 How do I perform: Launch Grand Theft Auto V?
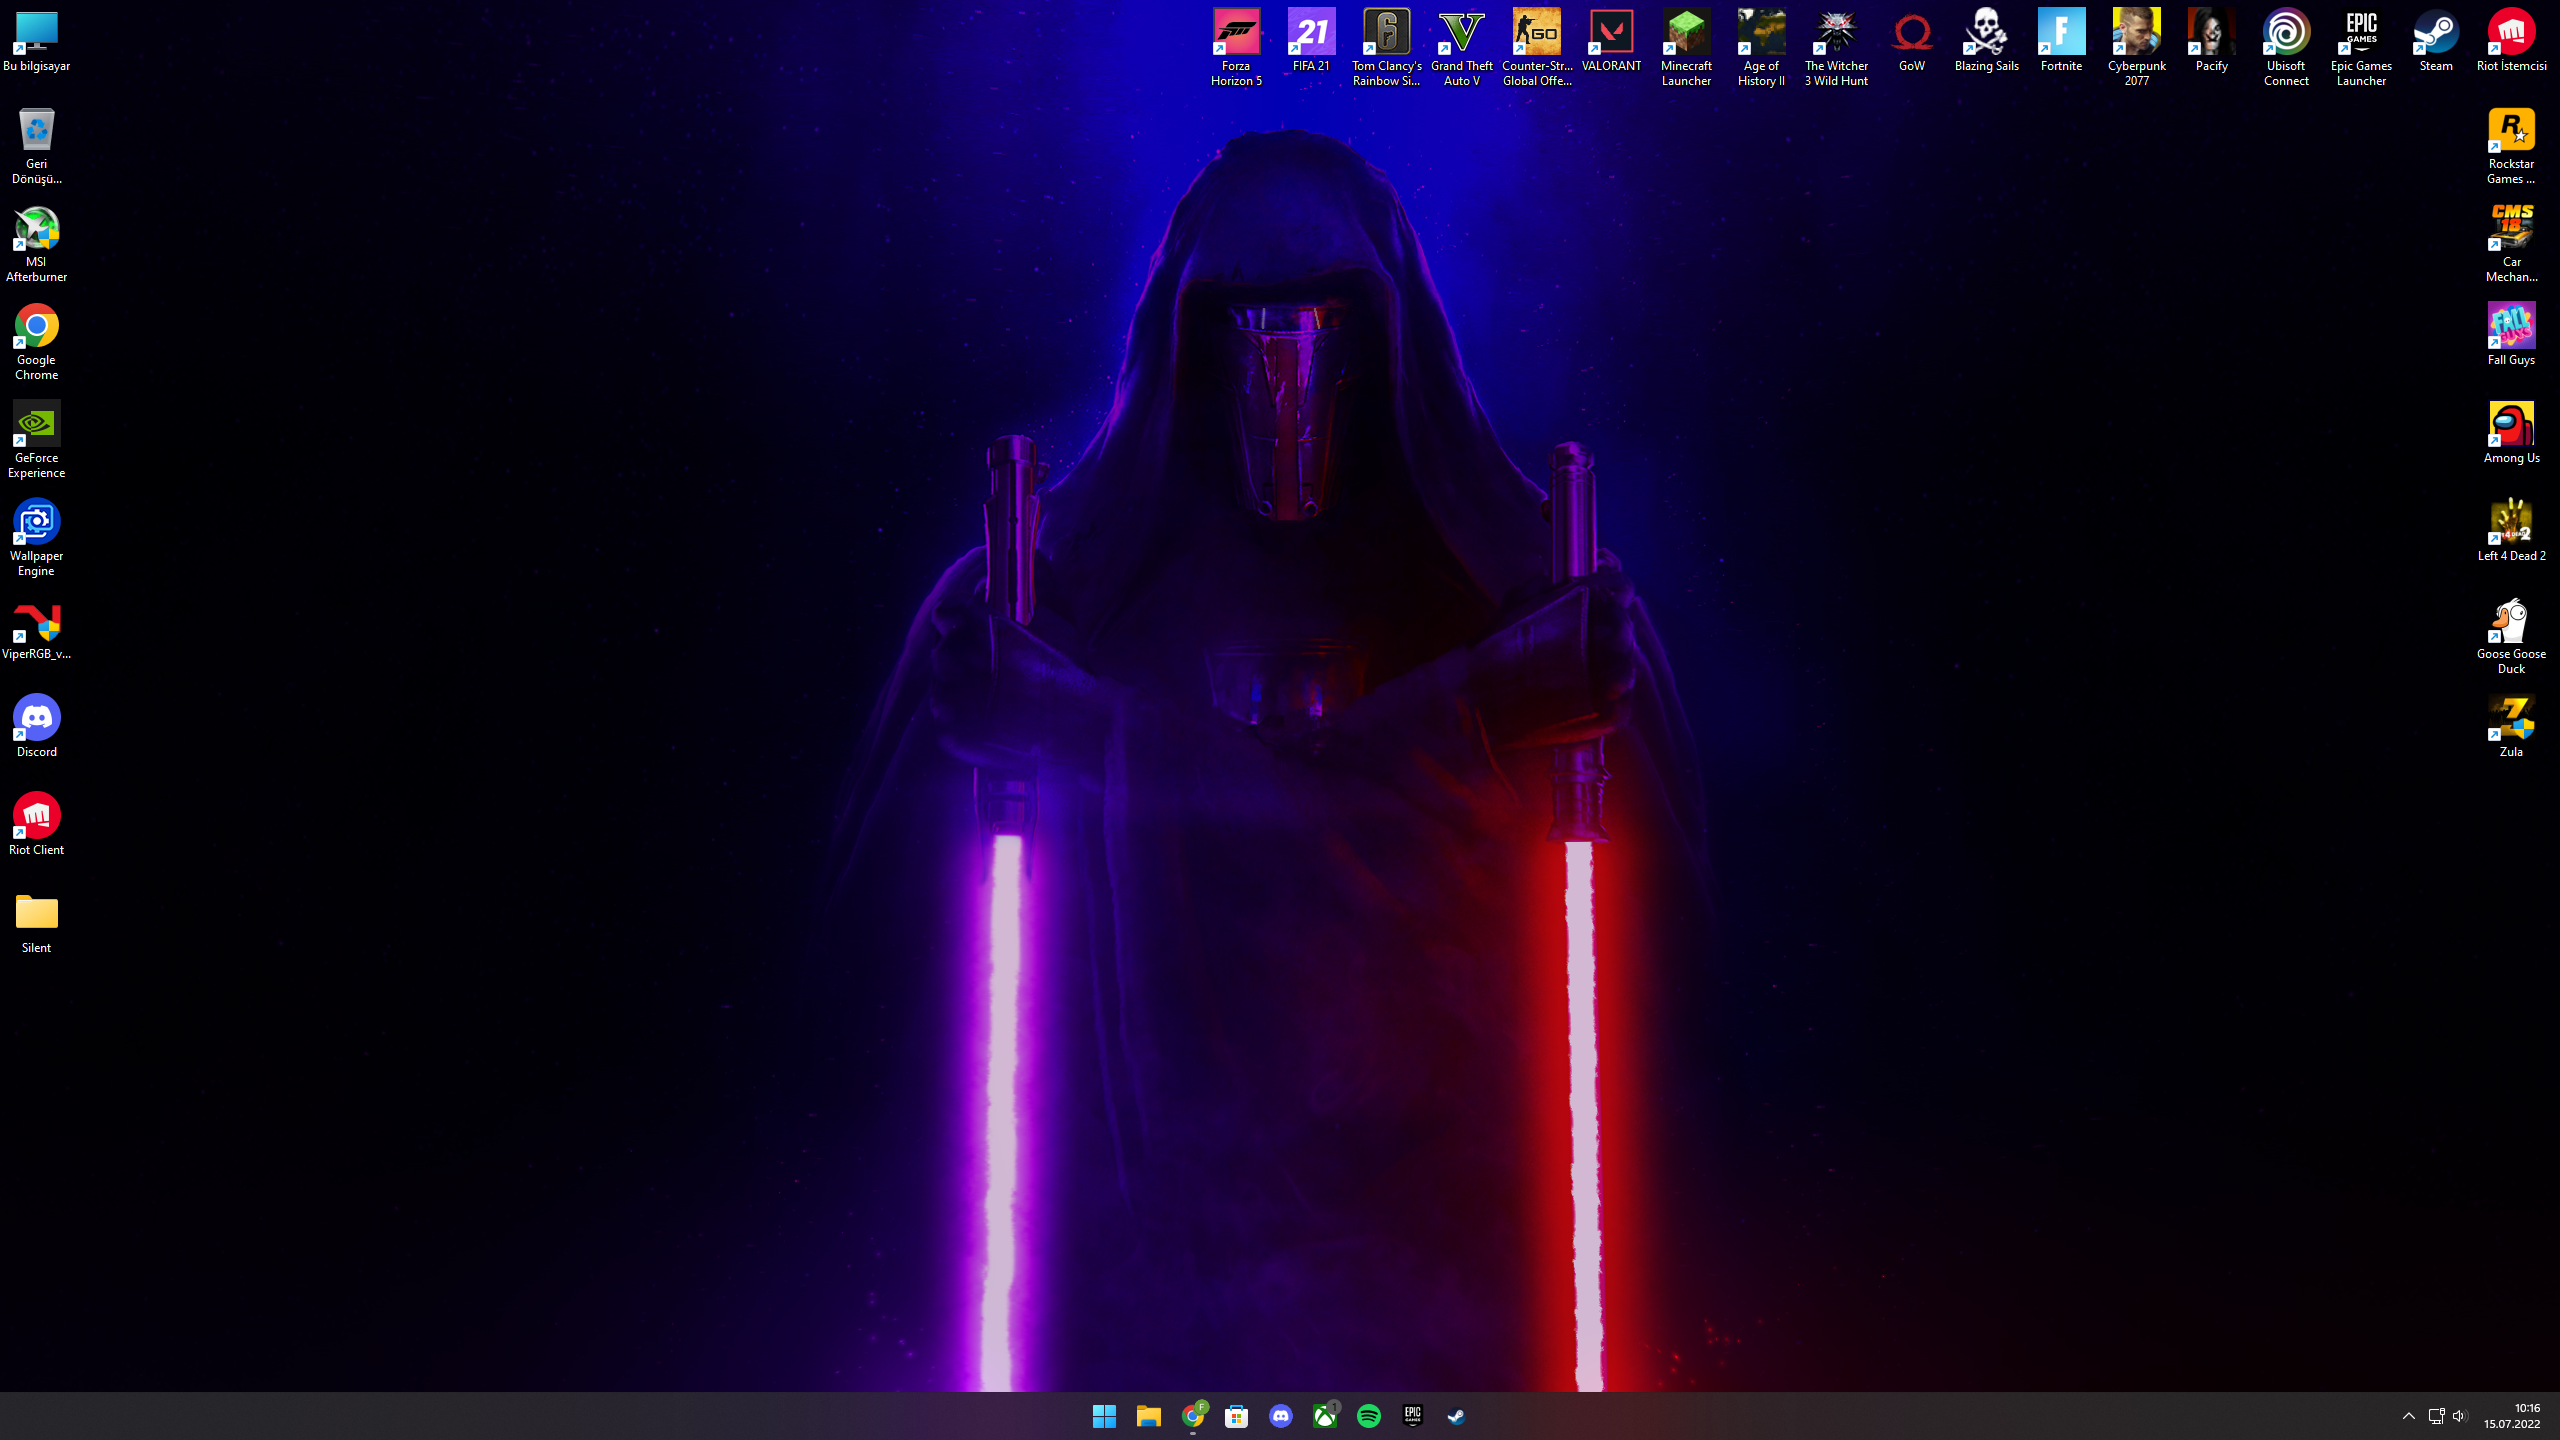click(1461, 48)
